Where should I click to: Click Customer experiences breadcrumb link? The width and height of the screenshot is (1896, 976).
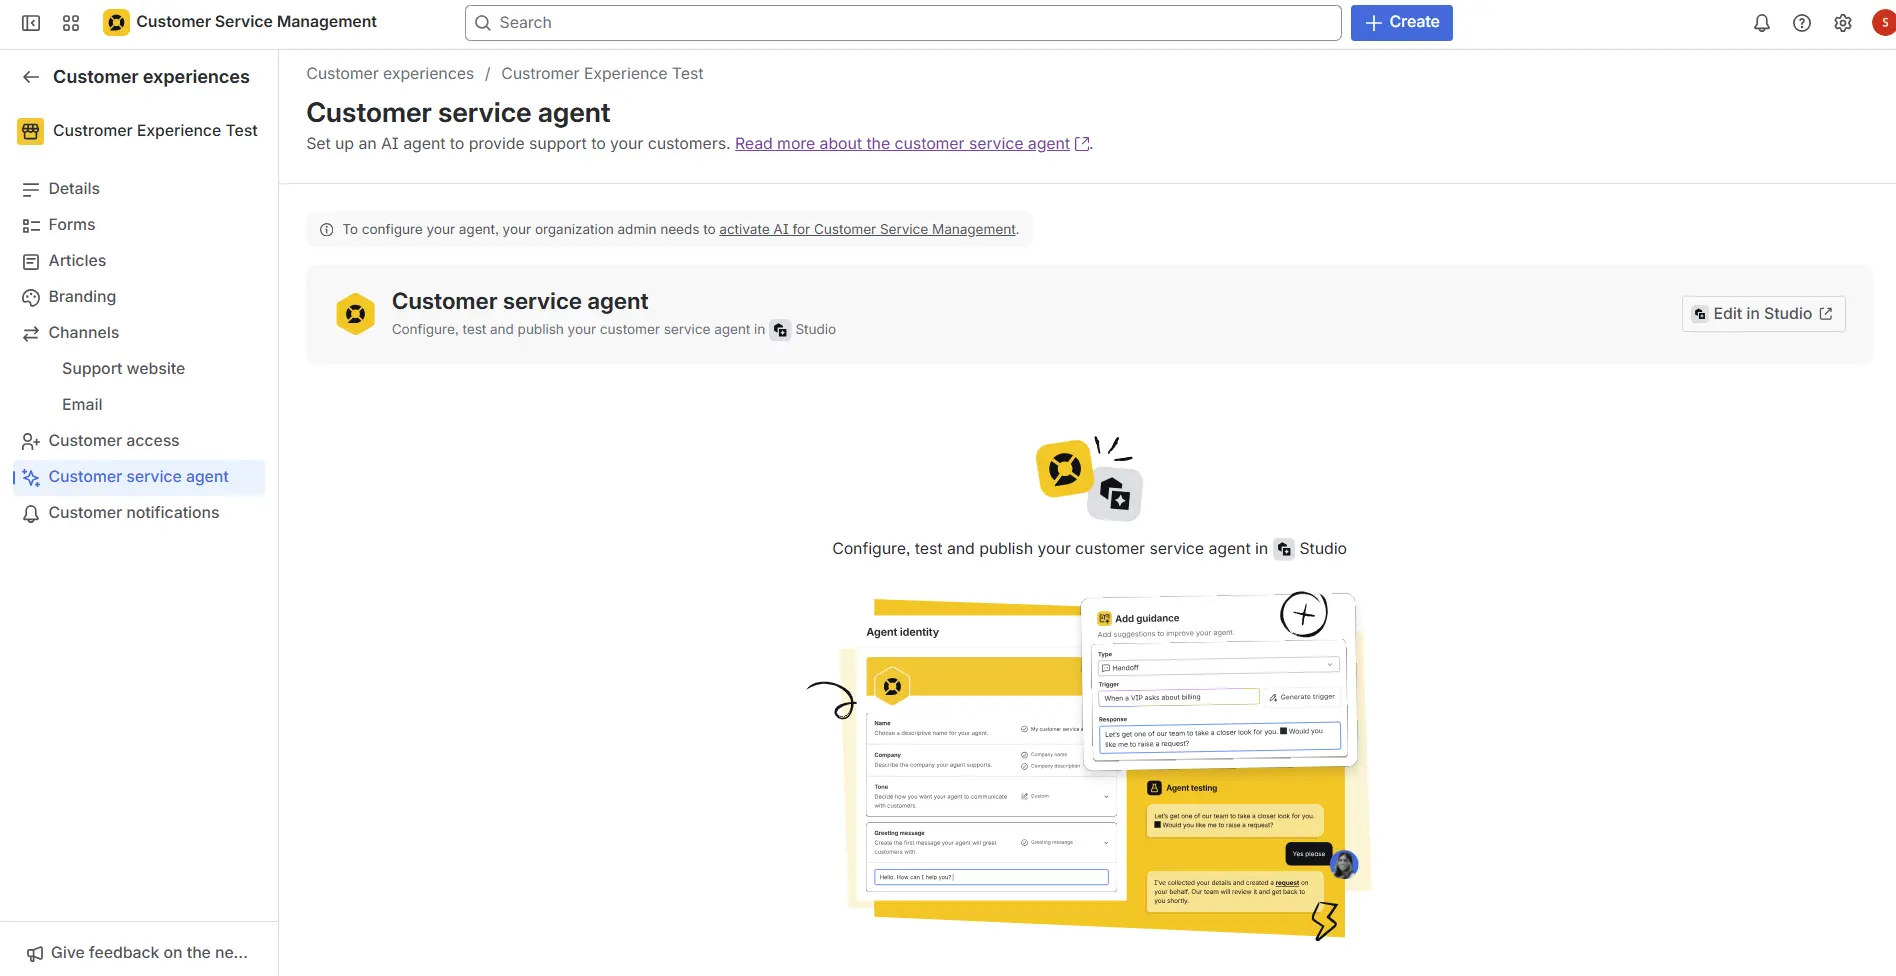coord(390,74)
